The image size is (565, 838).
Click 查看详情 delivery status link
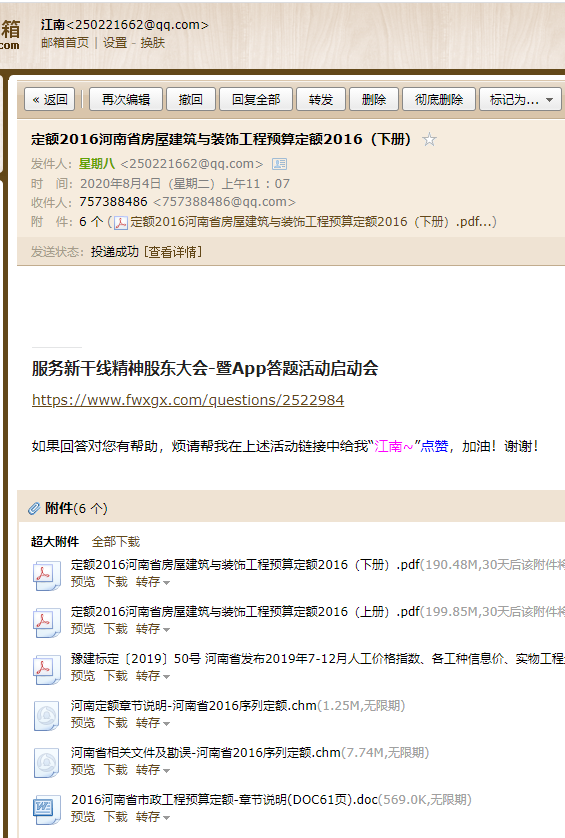pyautogui.click(x=173, y=252)
